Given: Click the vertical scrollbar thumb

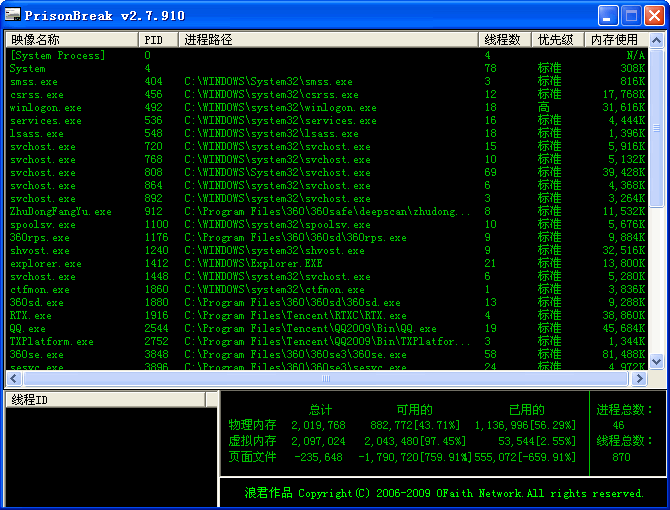Looking at the screenshot, I should tap(656, 128).
